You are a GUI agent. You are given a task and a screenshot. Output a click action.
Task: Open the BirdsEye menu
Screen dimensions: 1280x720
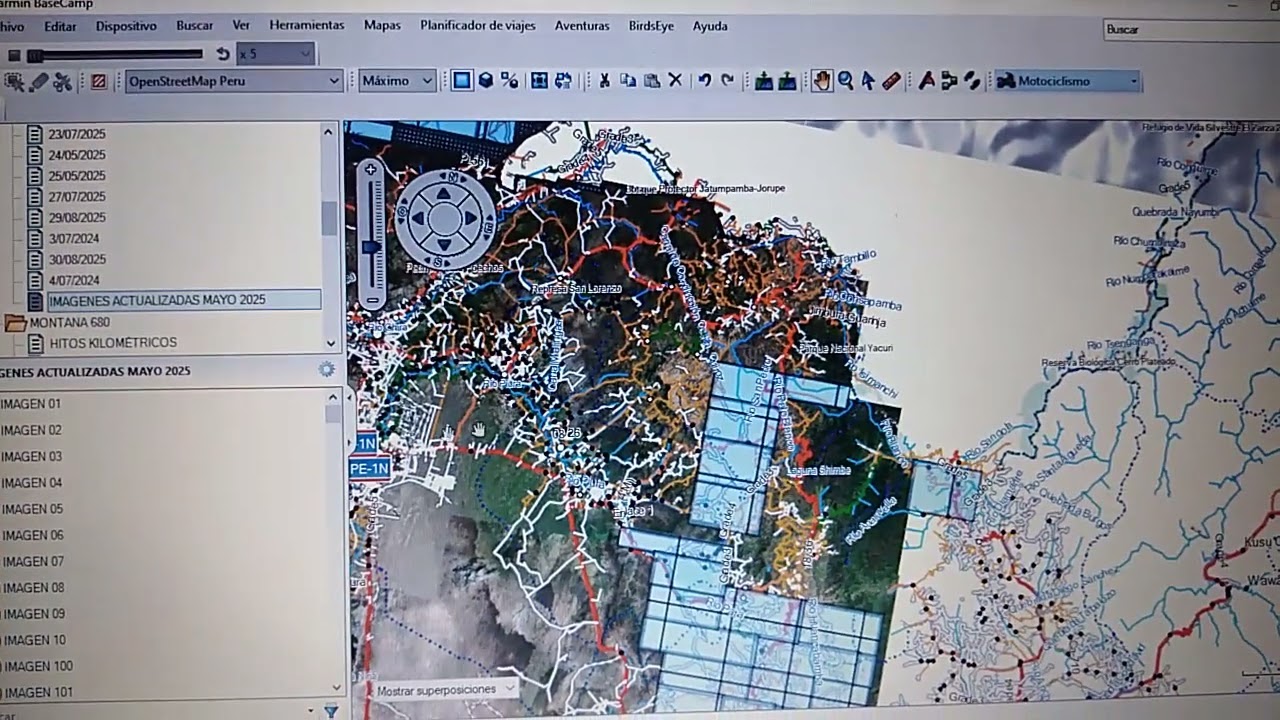coord(651,26)
